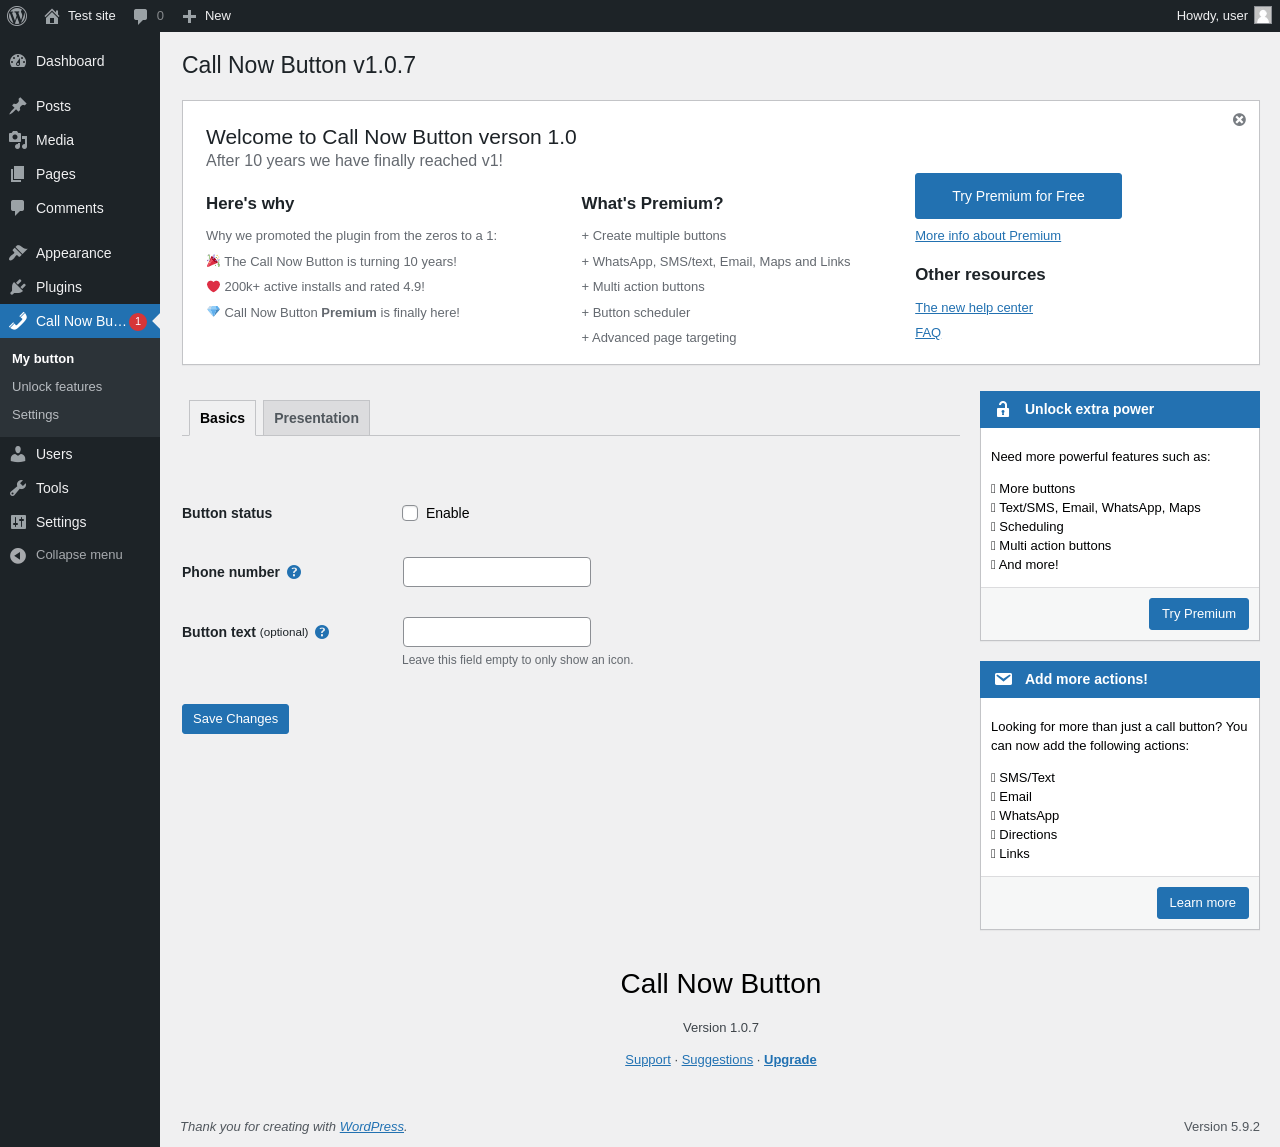Click the Test site name in admin bar
The image size is (1280, 1147).
(92, 16)
